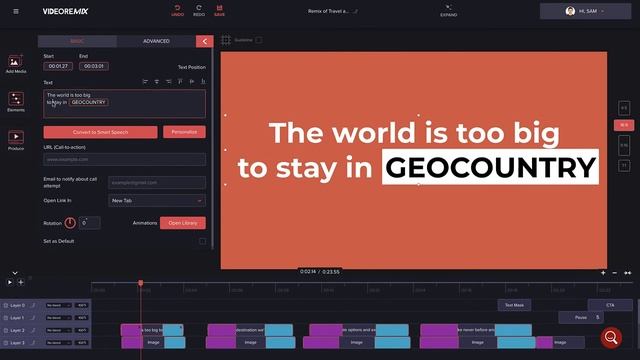Align text to vertical middle

tap(192, 82)
